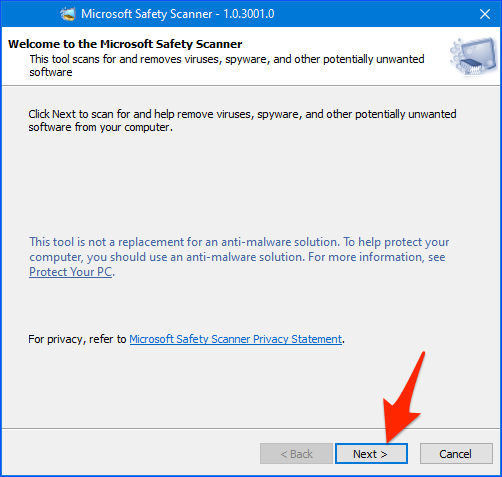Click the 'Click Next to scan' instruction paragraph
This screenshot has width=502, height=477.
(x=242, y=121)
